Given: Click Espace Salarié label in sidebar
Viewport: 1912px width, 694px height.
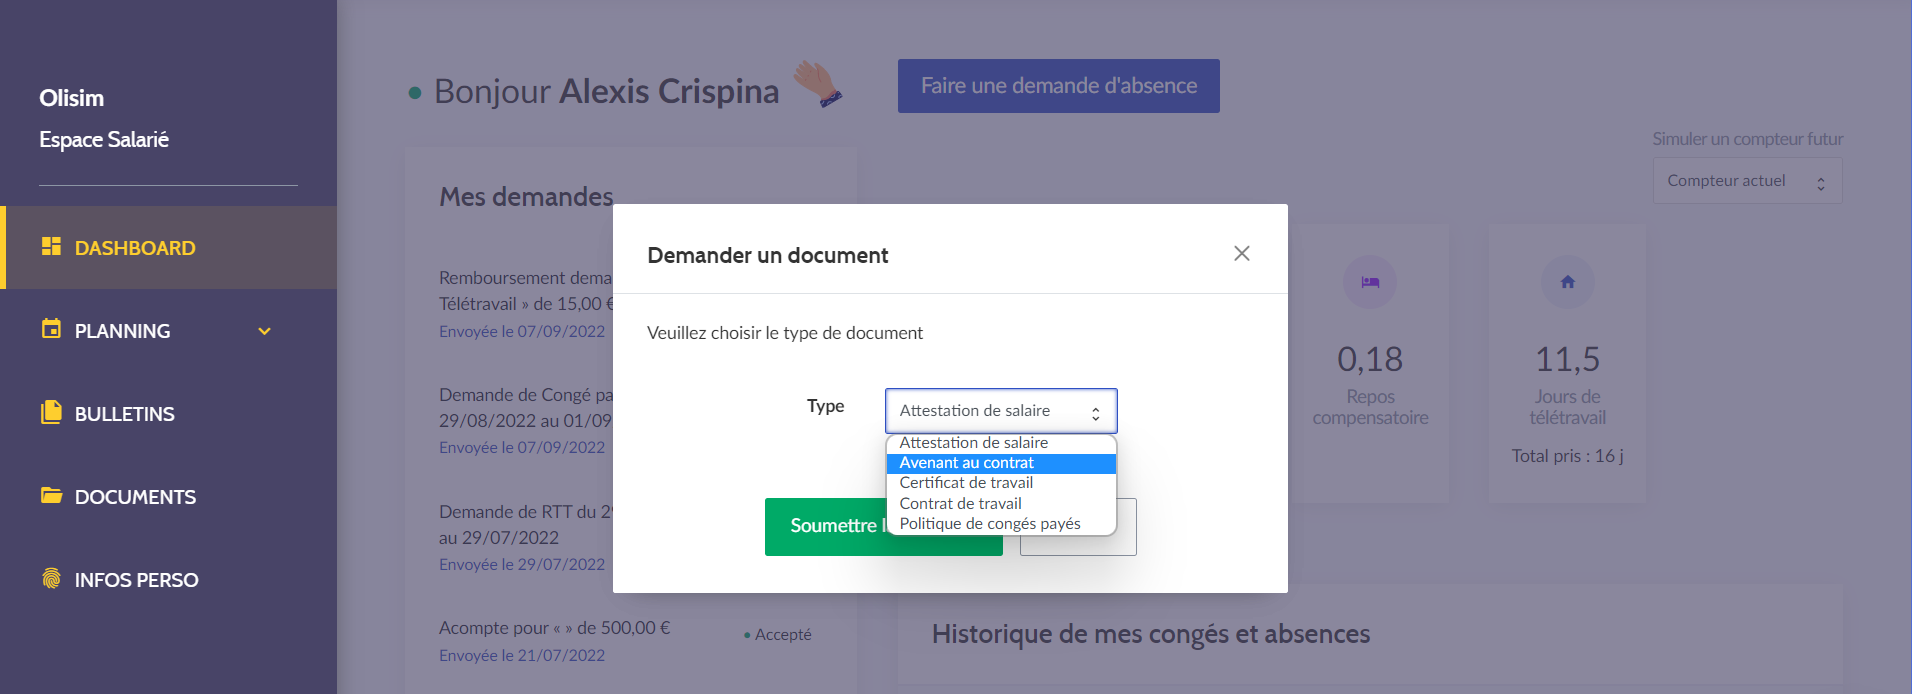Looking at the screenshot, I should tap(104, 140).
